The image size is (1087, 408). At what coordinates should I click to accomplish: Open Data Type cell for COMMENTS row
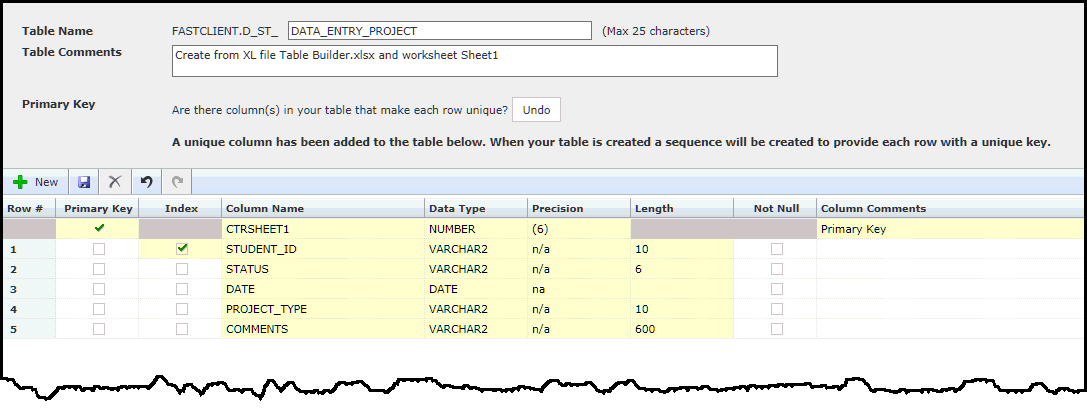coord(475,329)
